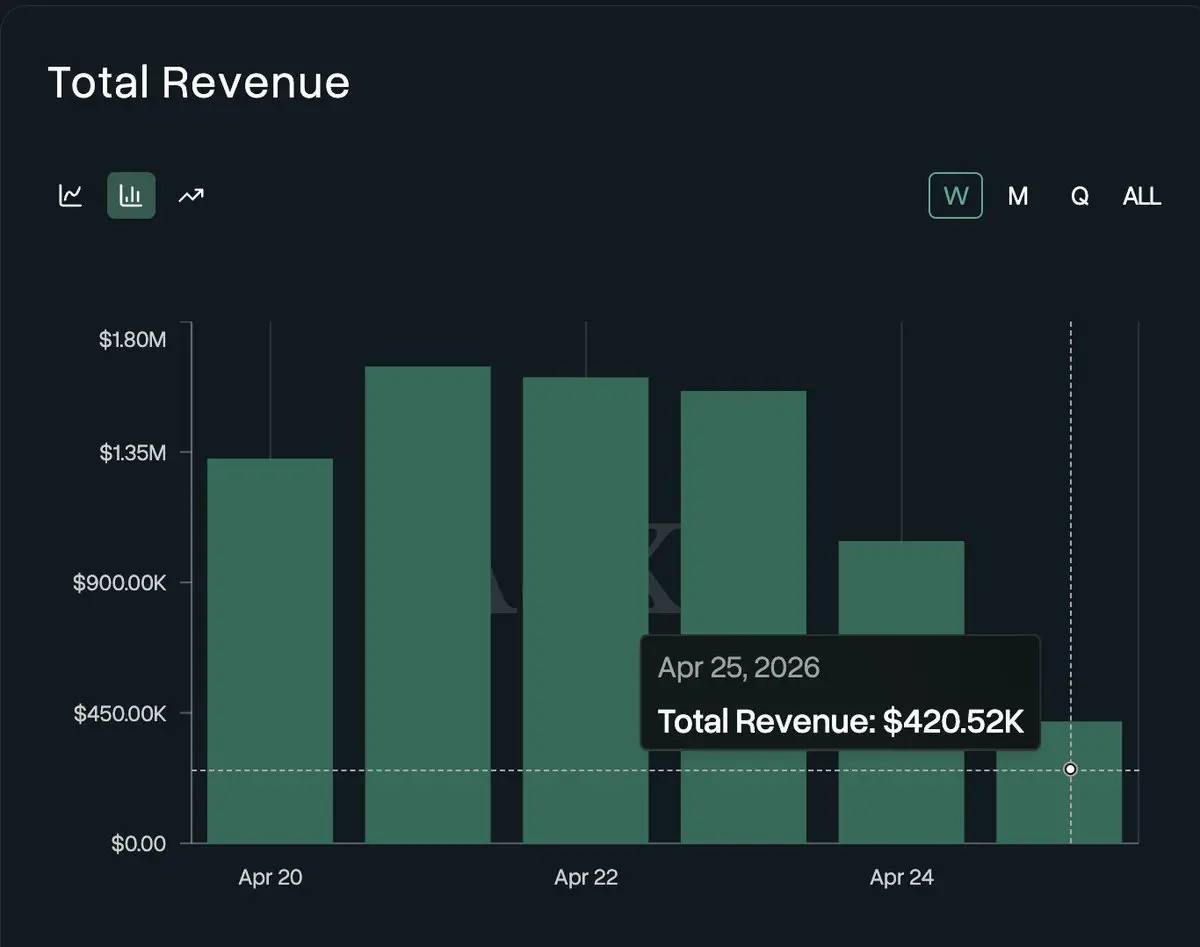Click the 'Total Revenue' chart title

coord(199,82)
